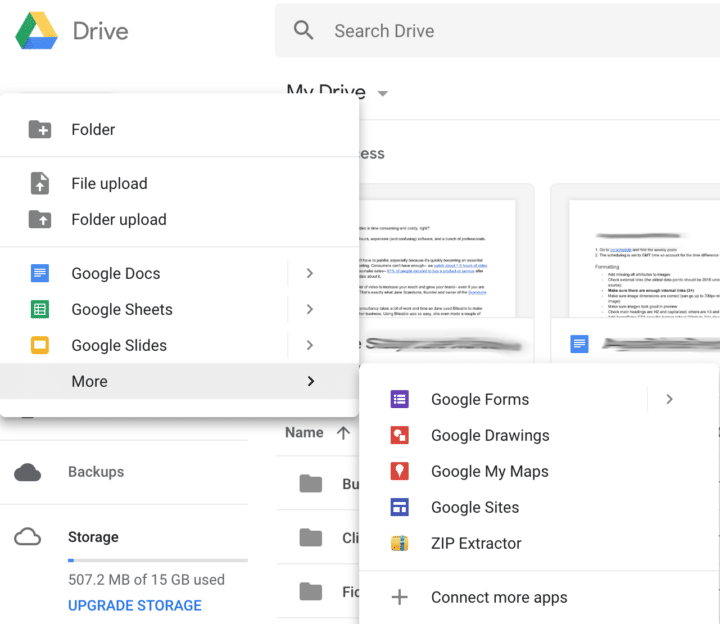This screenshot has width=720, height=624.
Task: Open the My Drive dropdown arrow
Action: tap(382, 93)
